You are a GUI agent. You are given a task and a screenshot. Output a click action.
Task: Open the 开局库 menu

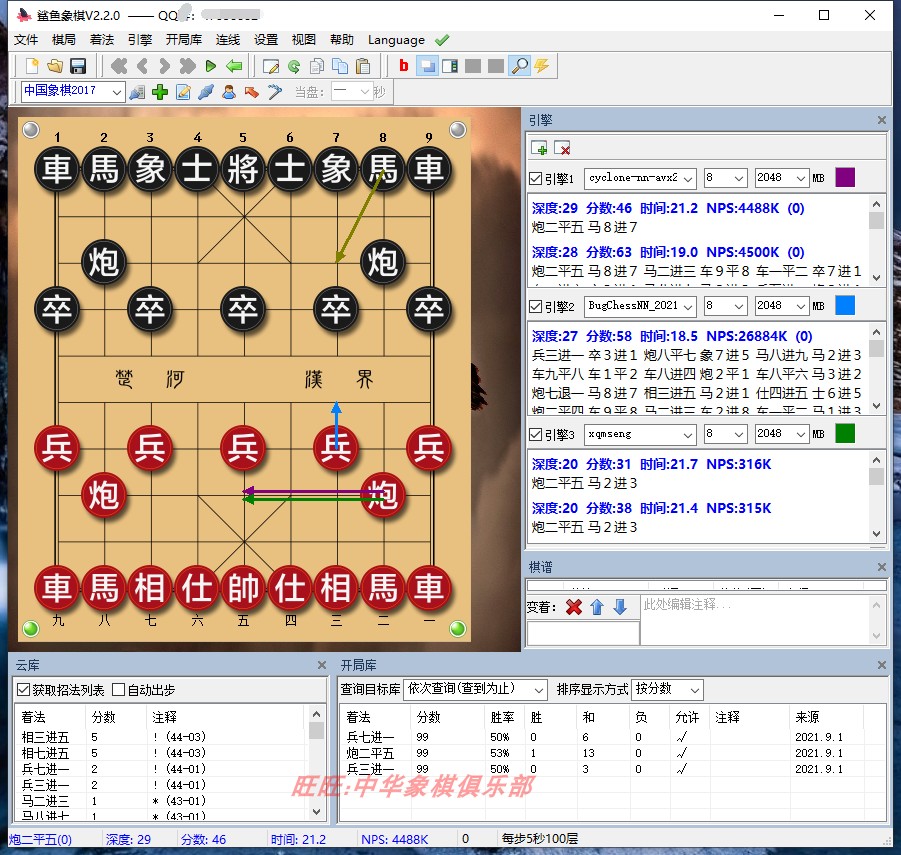click(x=184, y=40)
